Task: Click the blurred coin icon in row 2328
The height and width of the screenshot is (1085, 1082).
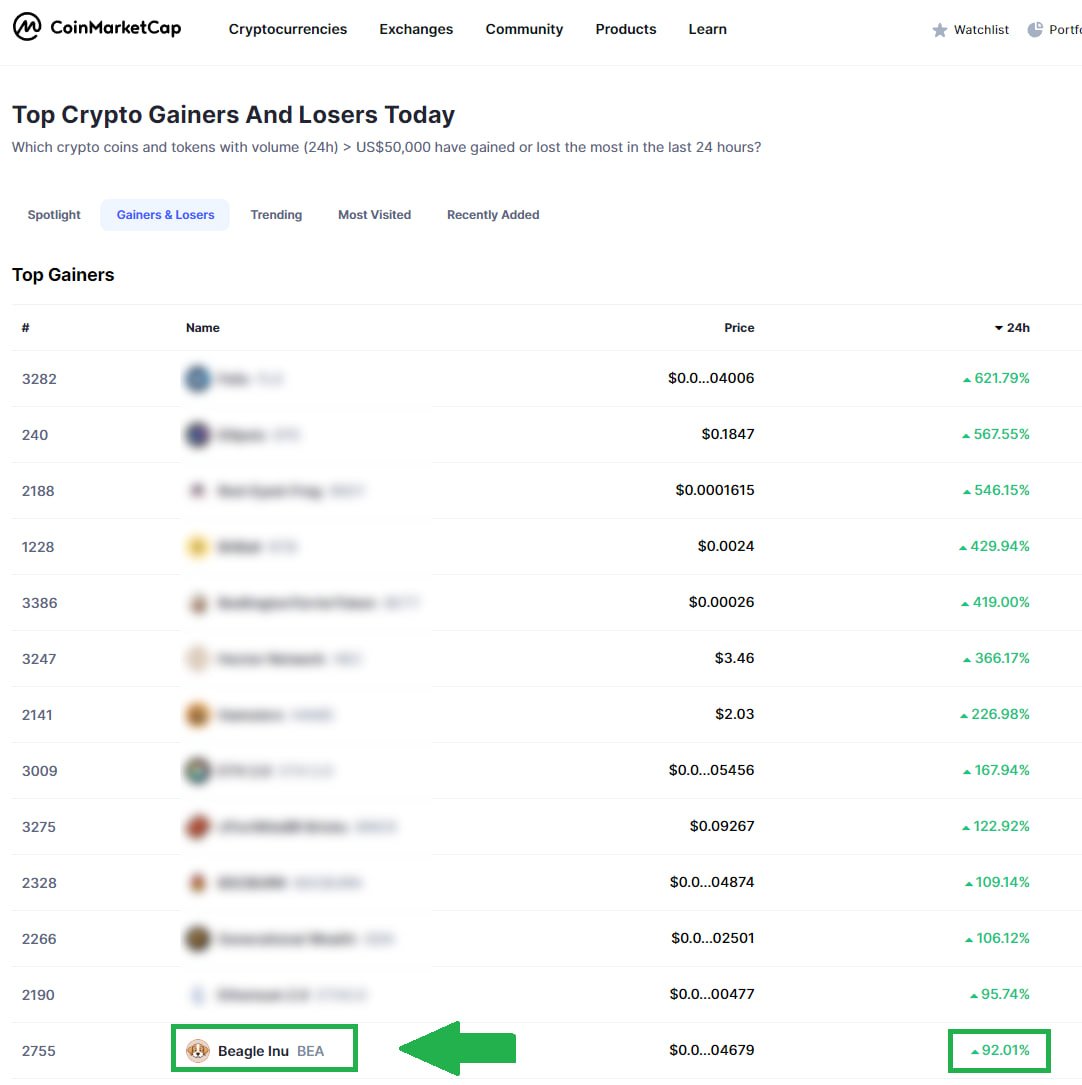Action: (198, 883)
